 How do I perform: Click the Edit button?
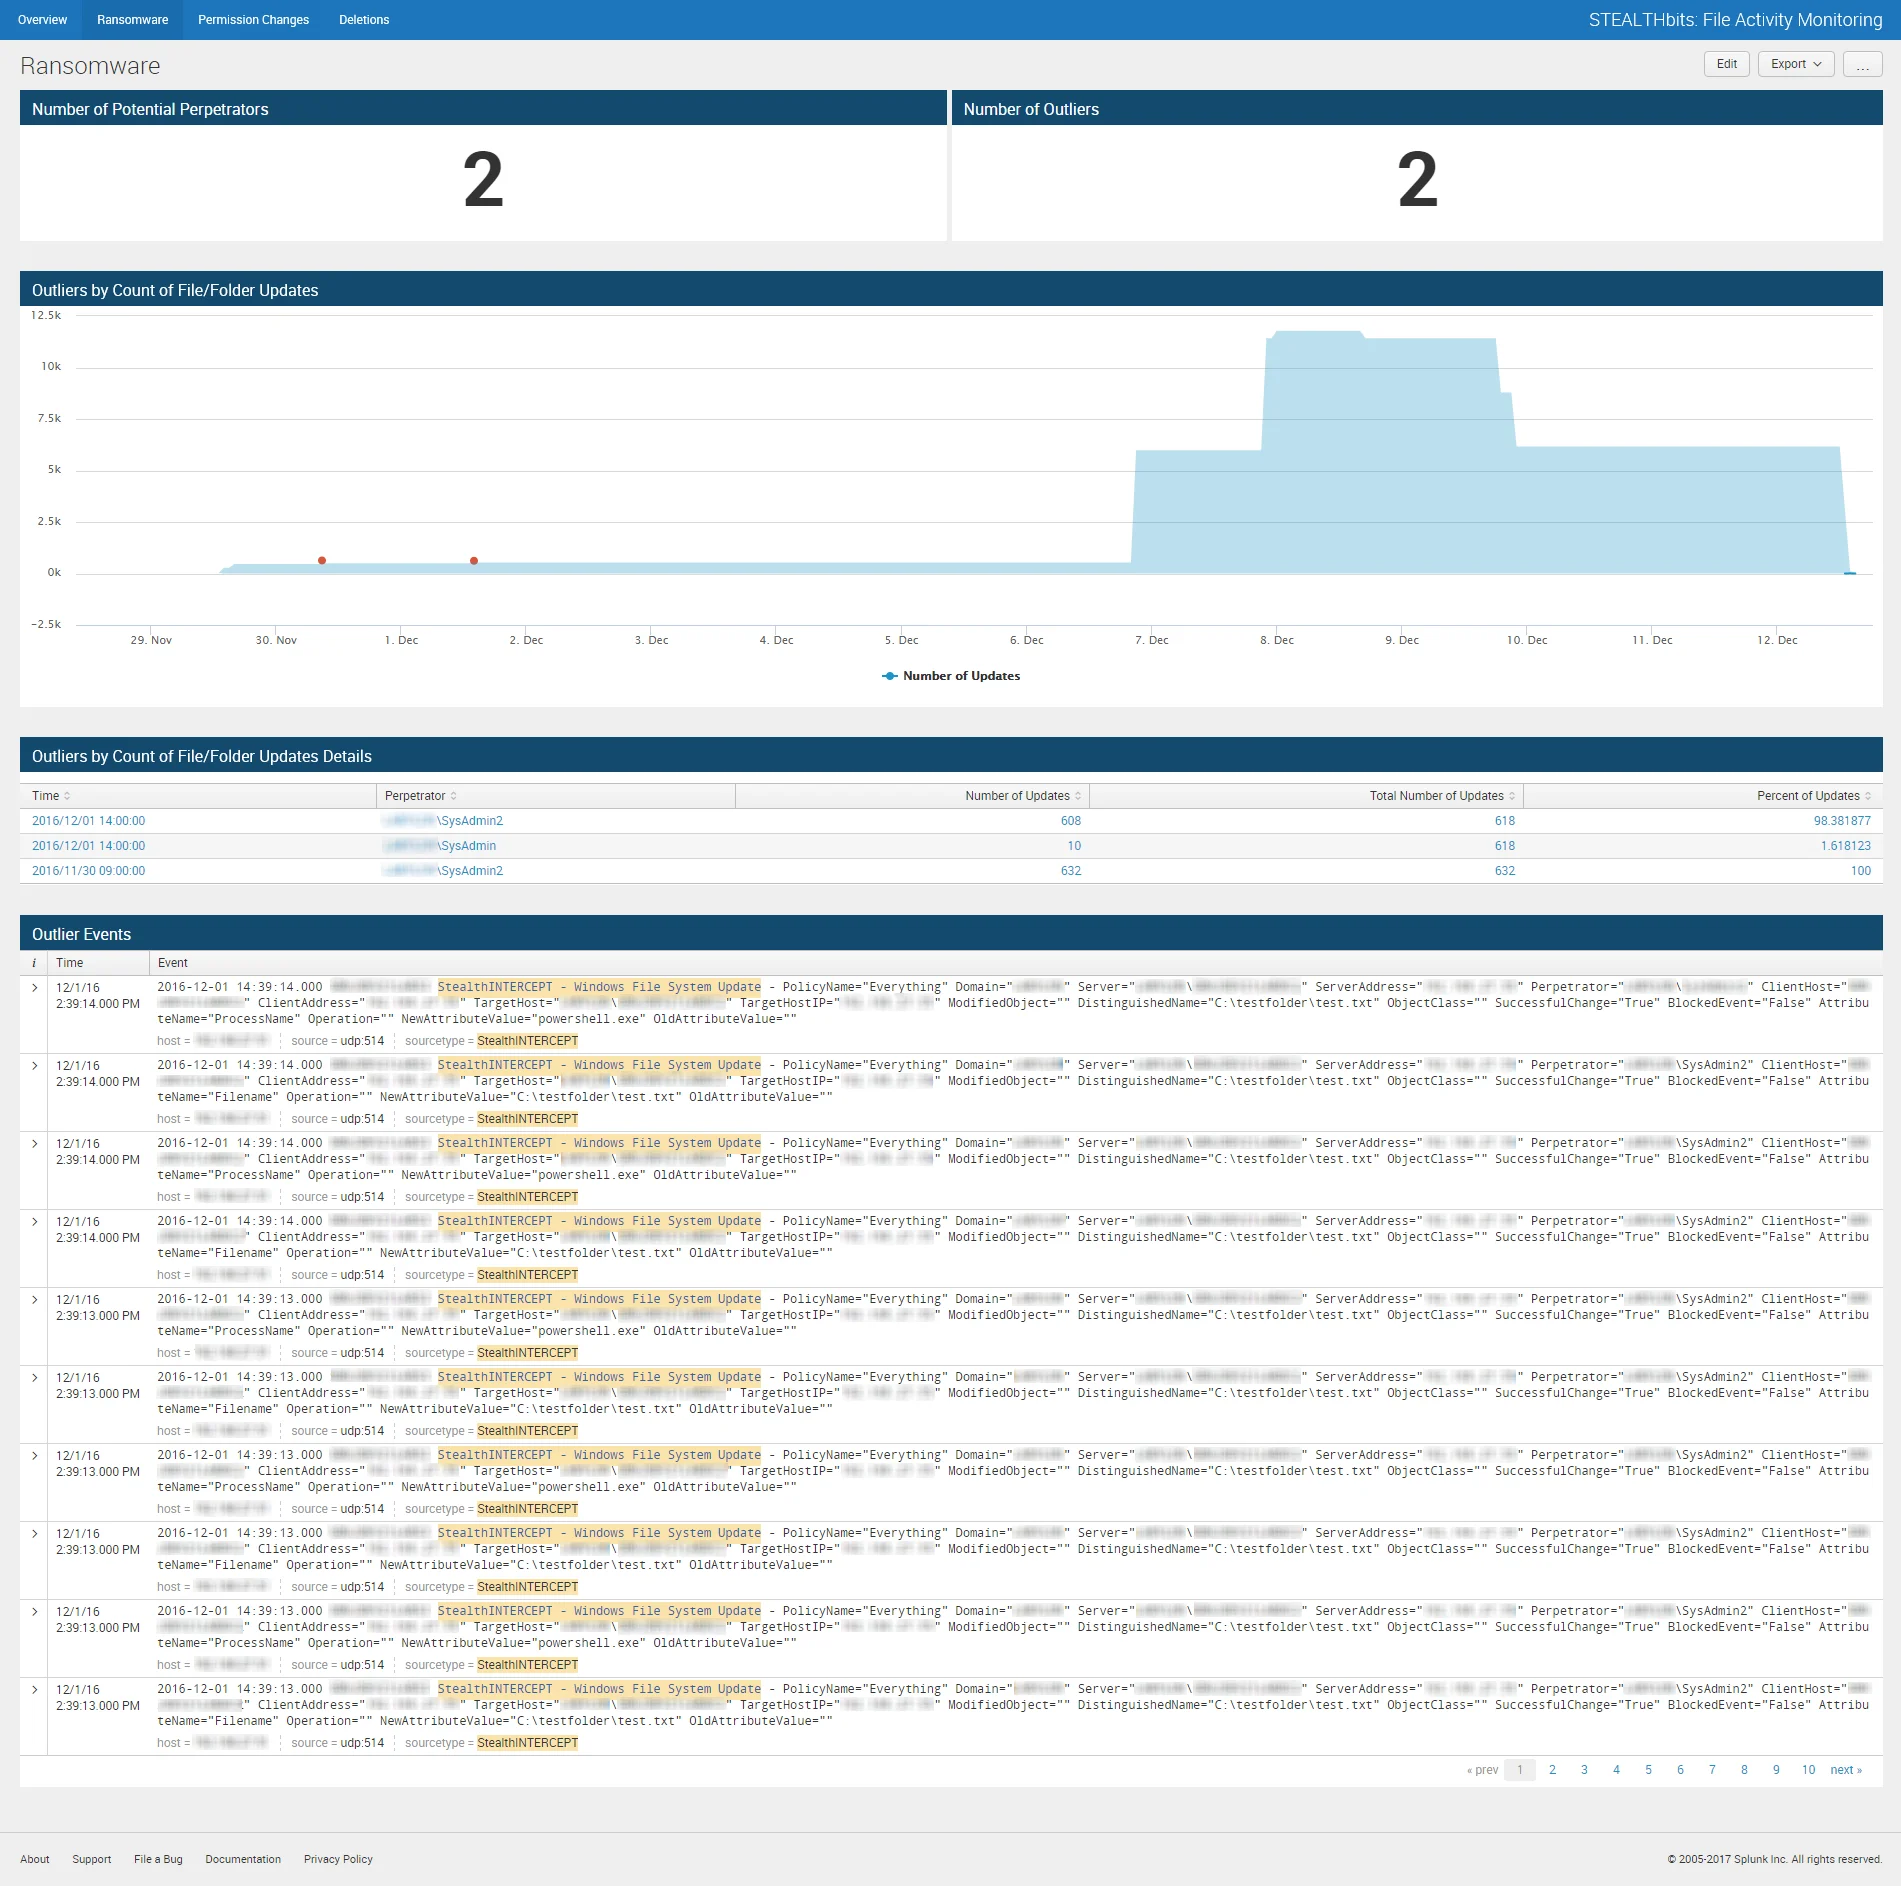click(1727, 64)
